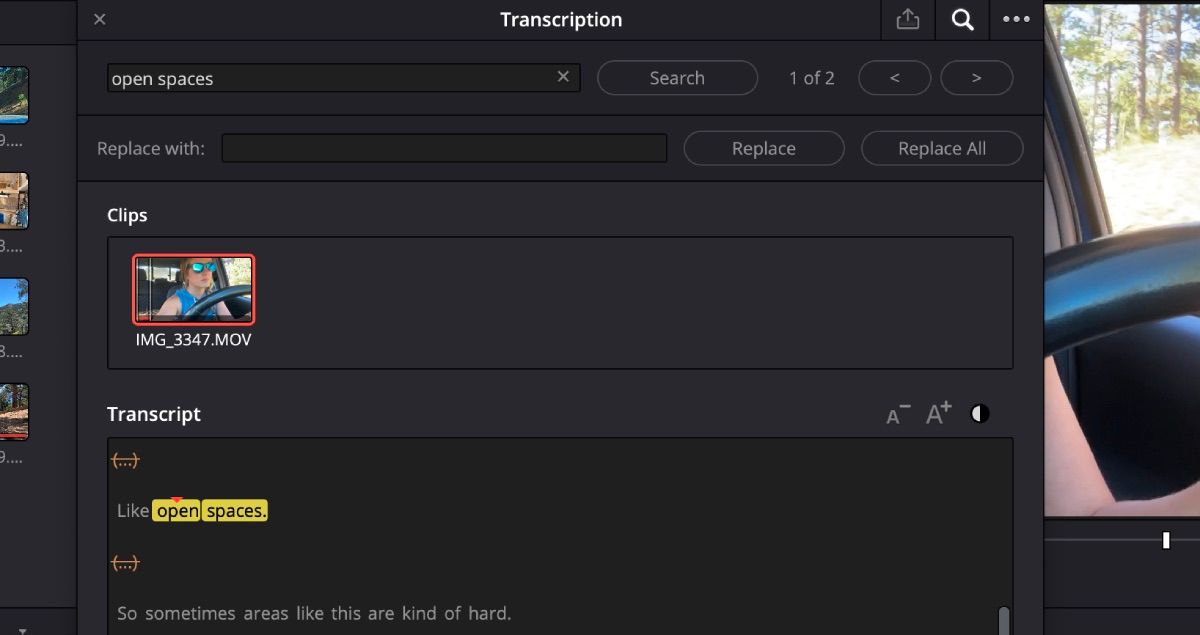1200x635 pixels.
Task: Toggle transcript light/dark contrast mode
Action: pyautogui.click(x=978, y=412)
